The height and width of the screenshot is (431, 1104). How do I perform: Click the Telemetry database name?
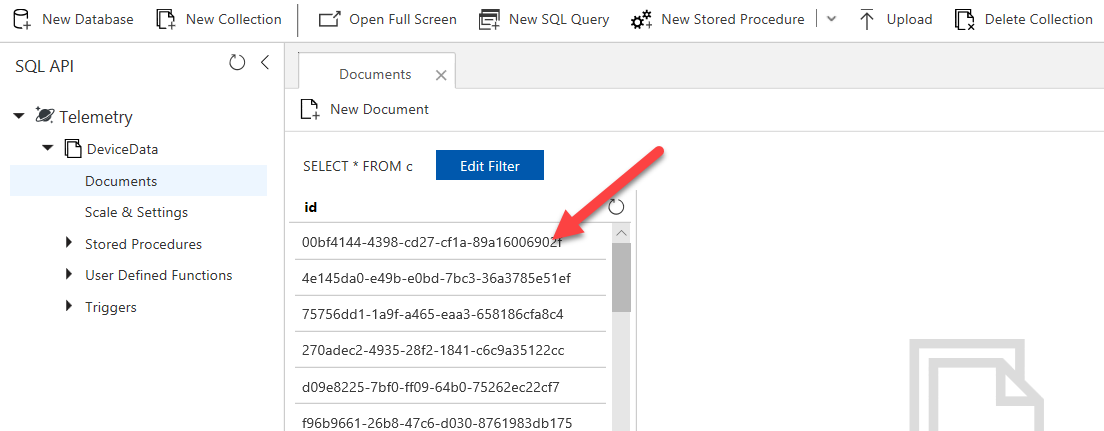click(96, 117)
